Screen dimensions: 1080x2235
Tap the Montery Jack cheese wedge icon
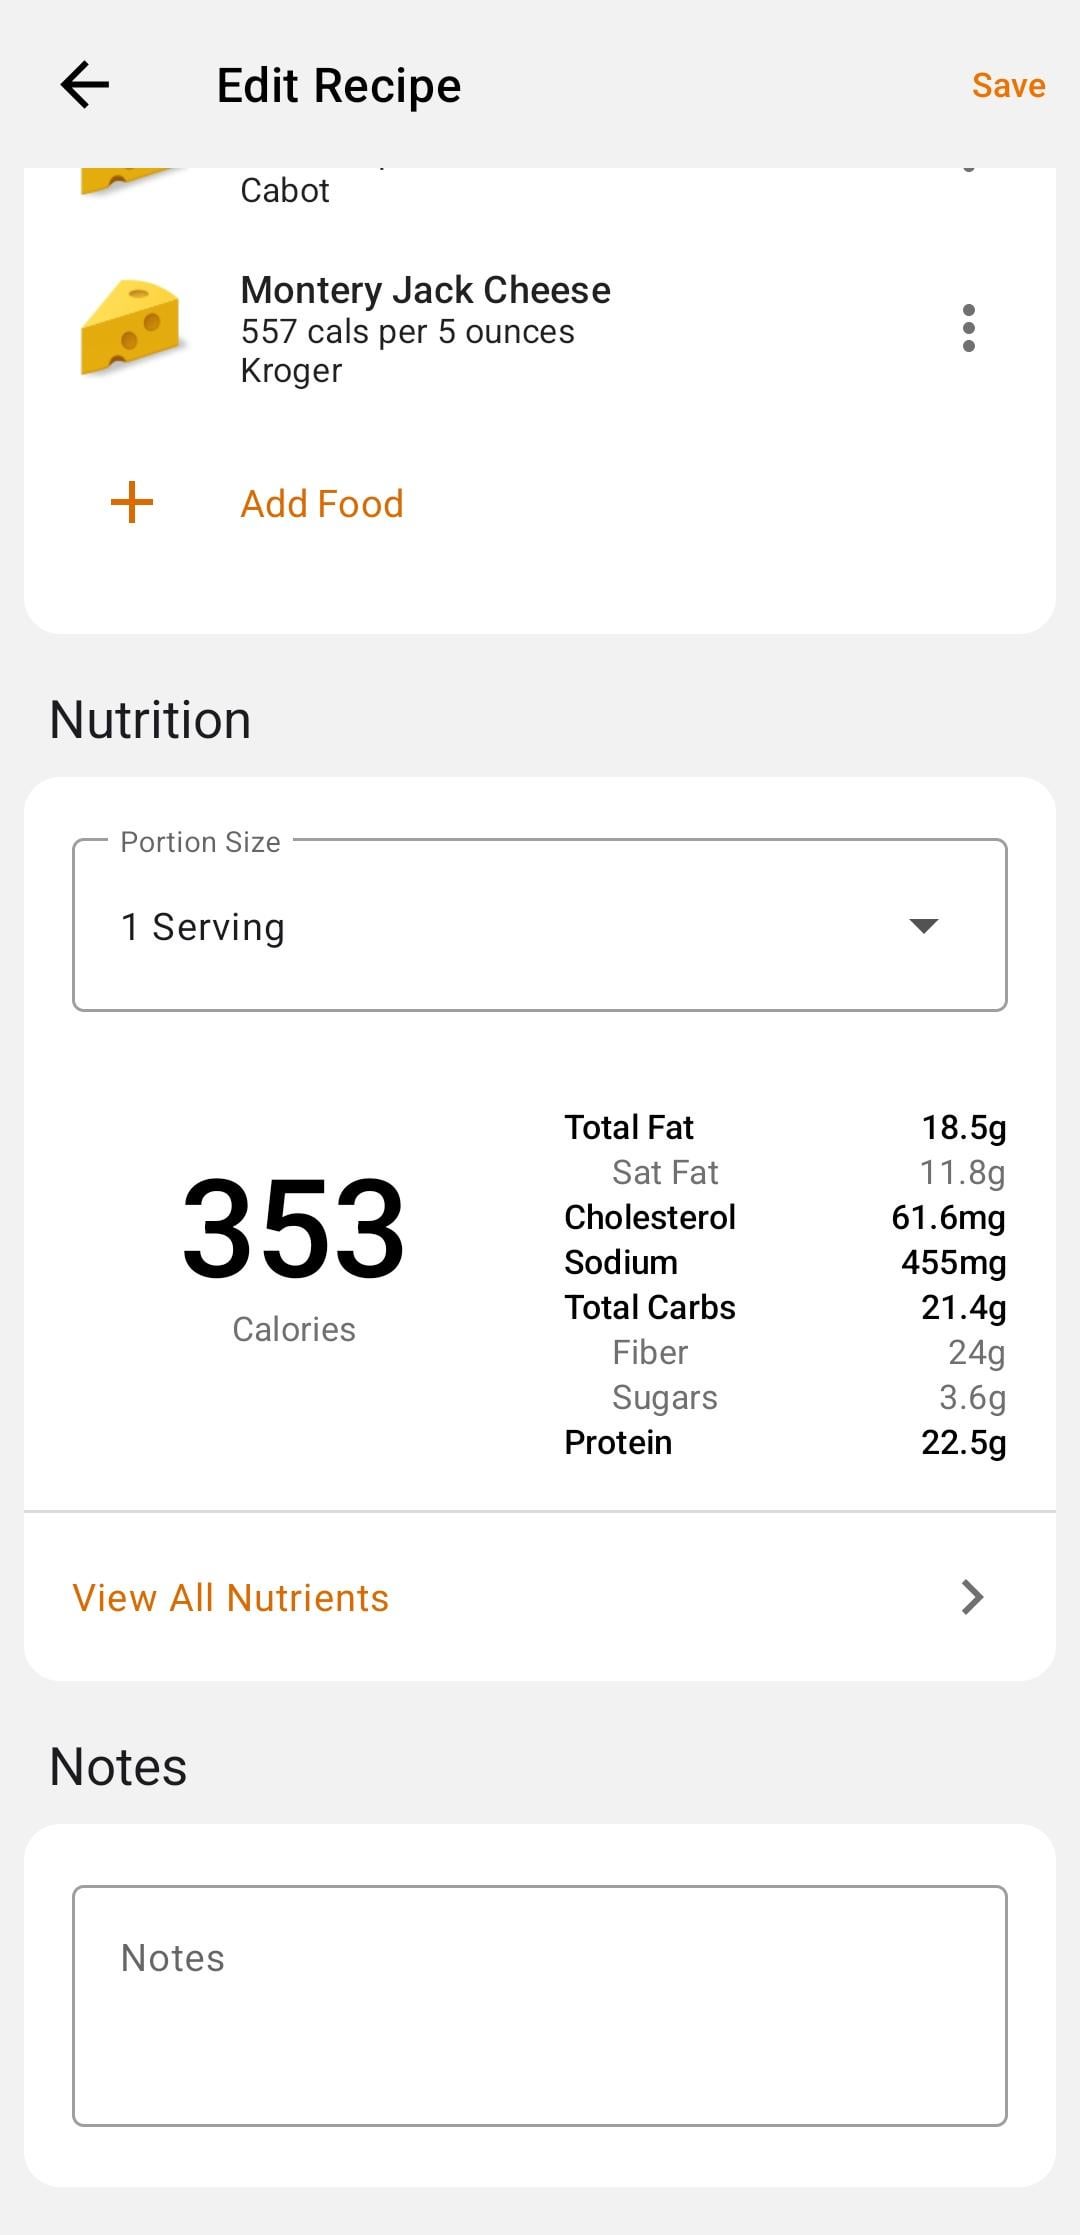[131, 327]
